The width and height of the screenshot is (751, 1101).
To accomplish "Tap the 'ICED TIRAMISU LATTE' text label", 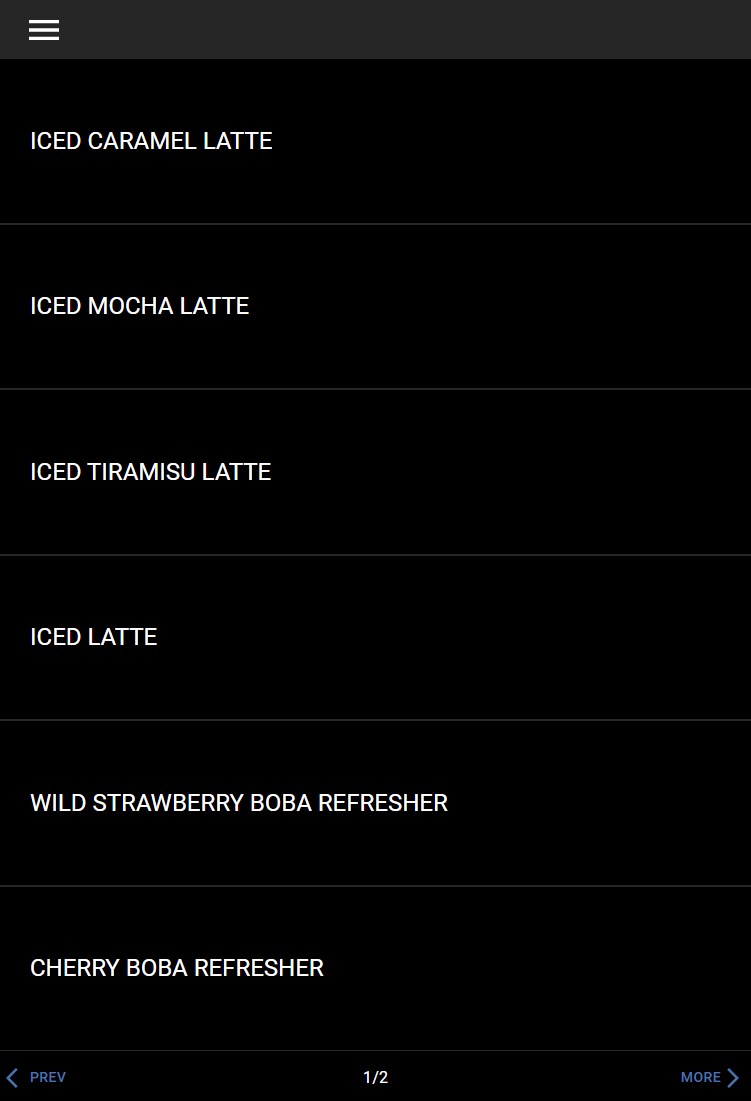I will click(150, 471).
